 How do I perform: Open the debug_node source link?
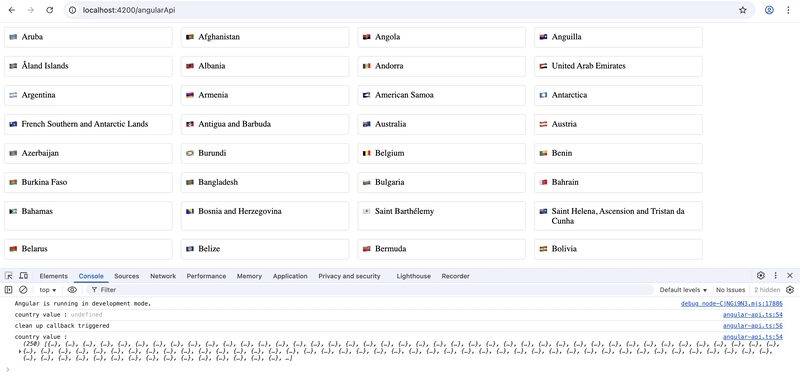[732, 303]
